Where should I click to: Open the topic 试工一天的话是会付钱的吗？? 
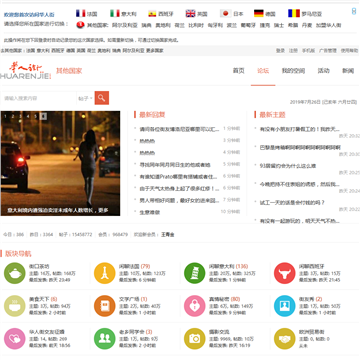click(x=292, y=202)
